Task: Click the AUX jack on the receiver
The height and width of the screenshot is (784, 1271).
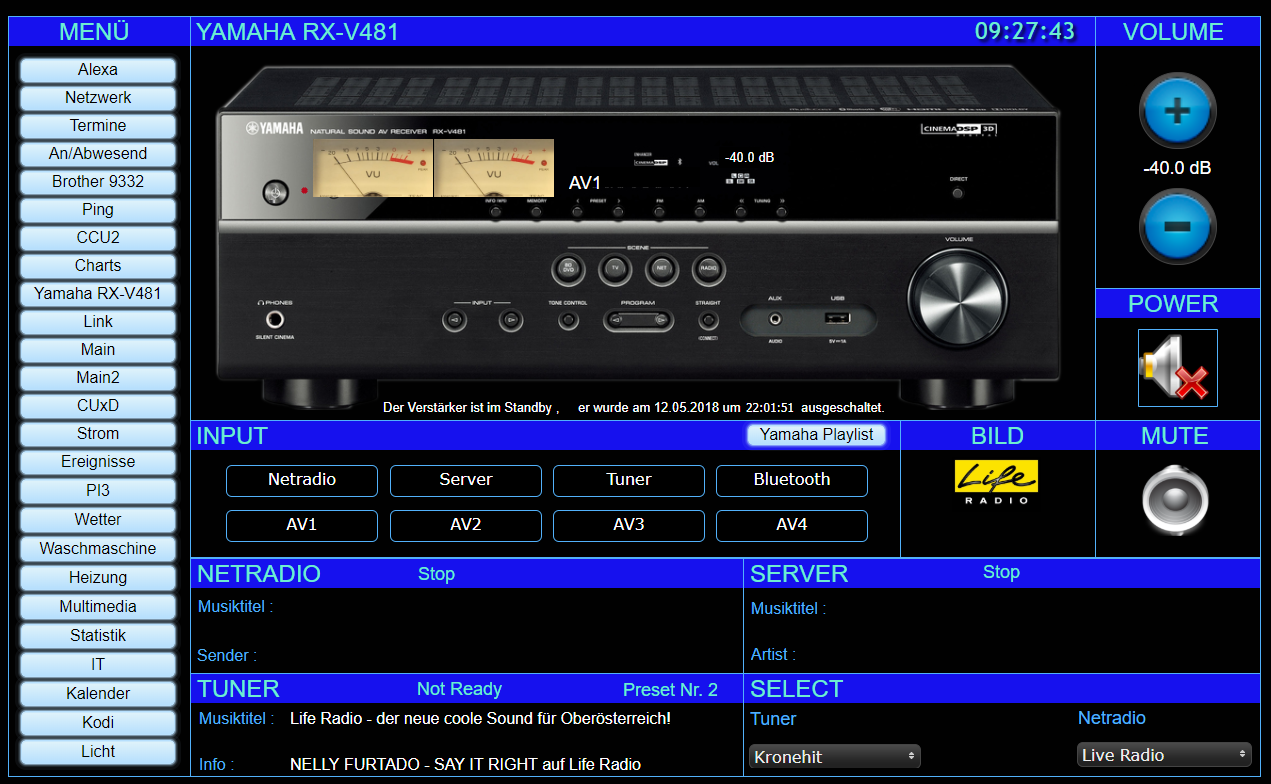Action: (774, 319)
